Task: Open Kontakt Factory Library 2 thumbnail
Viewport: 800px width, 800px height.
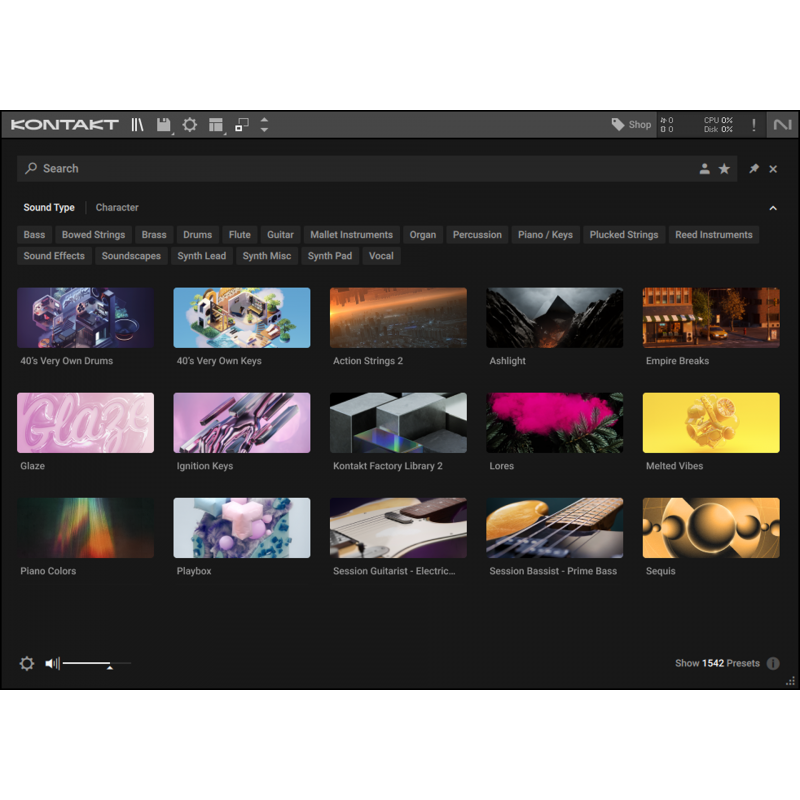Action: [x=398, y=423]
